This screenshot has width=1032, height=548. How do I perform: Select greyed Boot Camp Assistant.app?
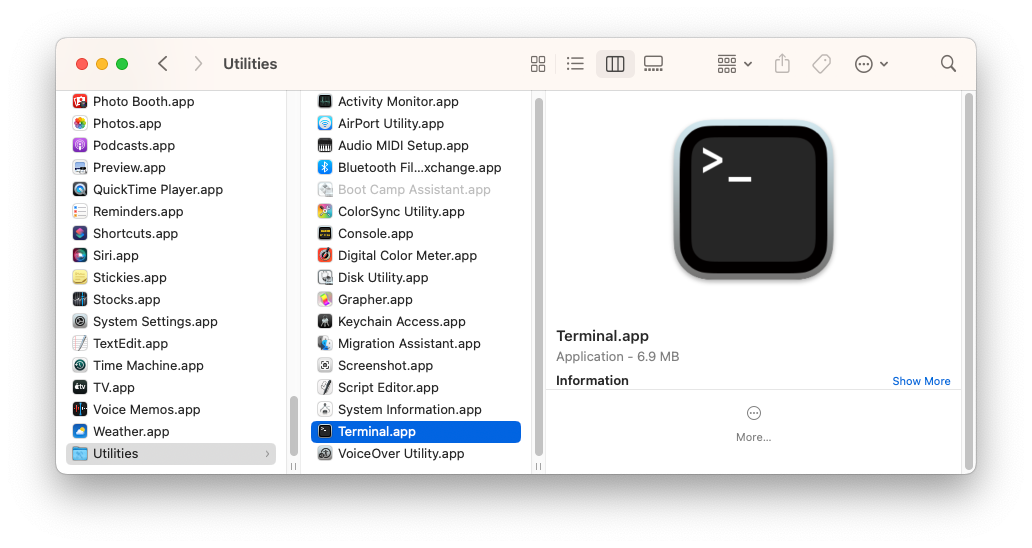click(414, 189)
